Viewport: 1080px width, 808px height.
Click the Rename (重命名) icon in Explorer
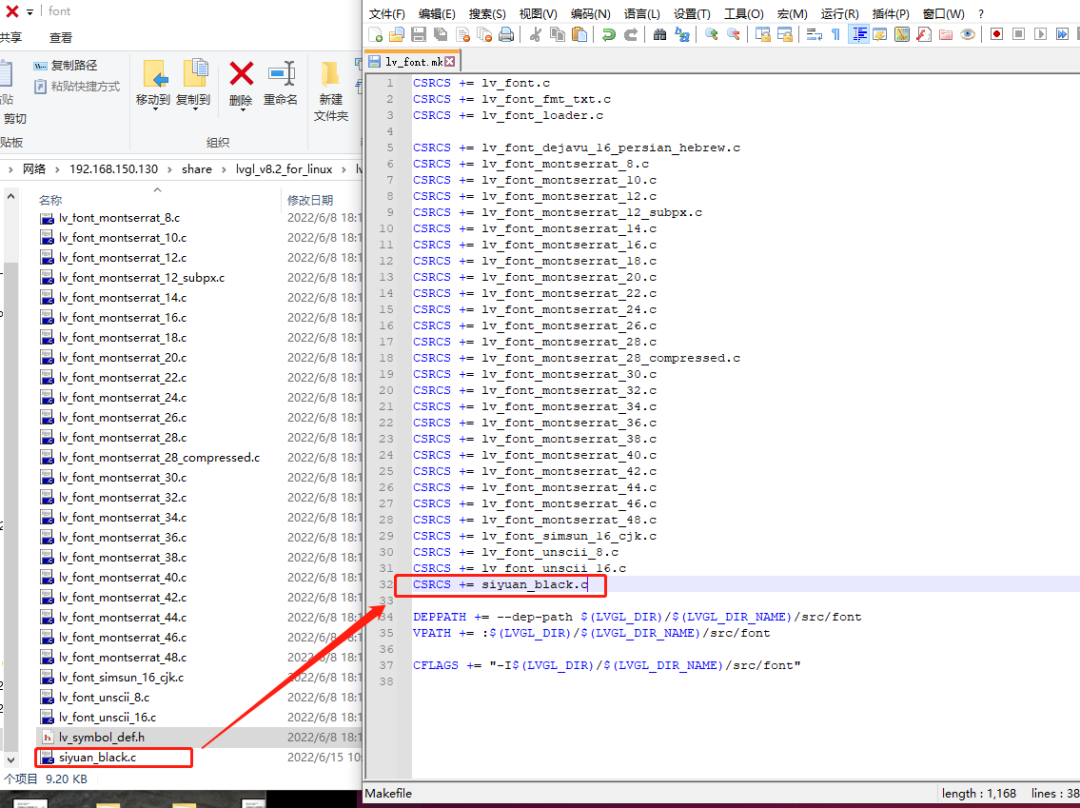(x=281, y=74)
